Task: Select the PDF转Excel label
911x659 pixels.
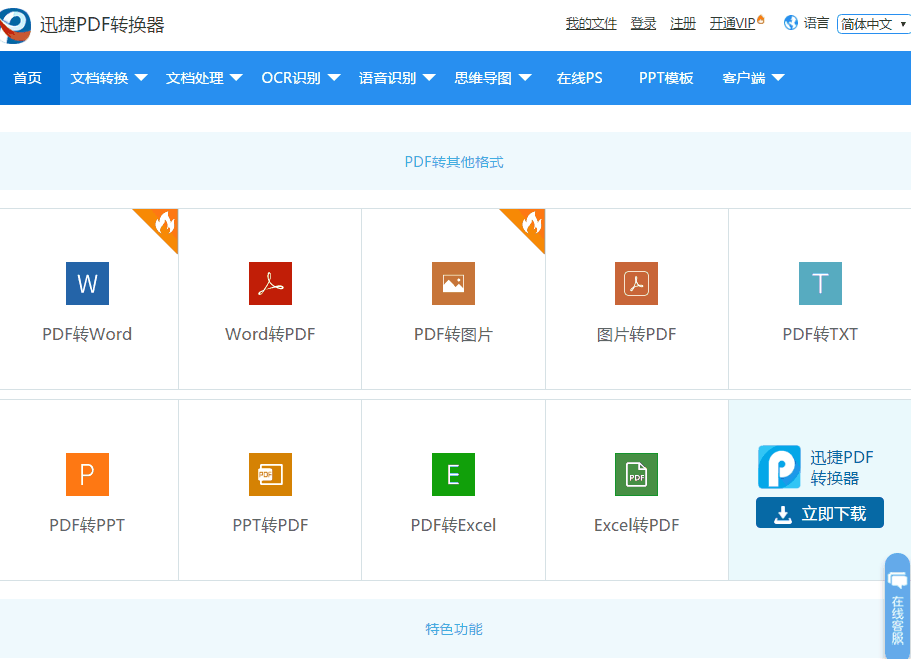Action: tap(453, 525)
